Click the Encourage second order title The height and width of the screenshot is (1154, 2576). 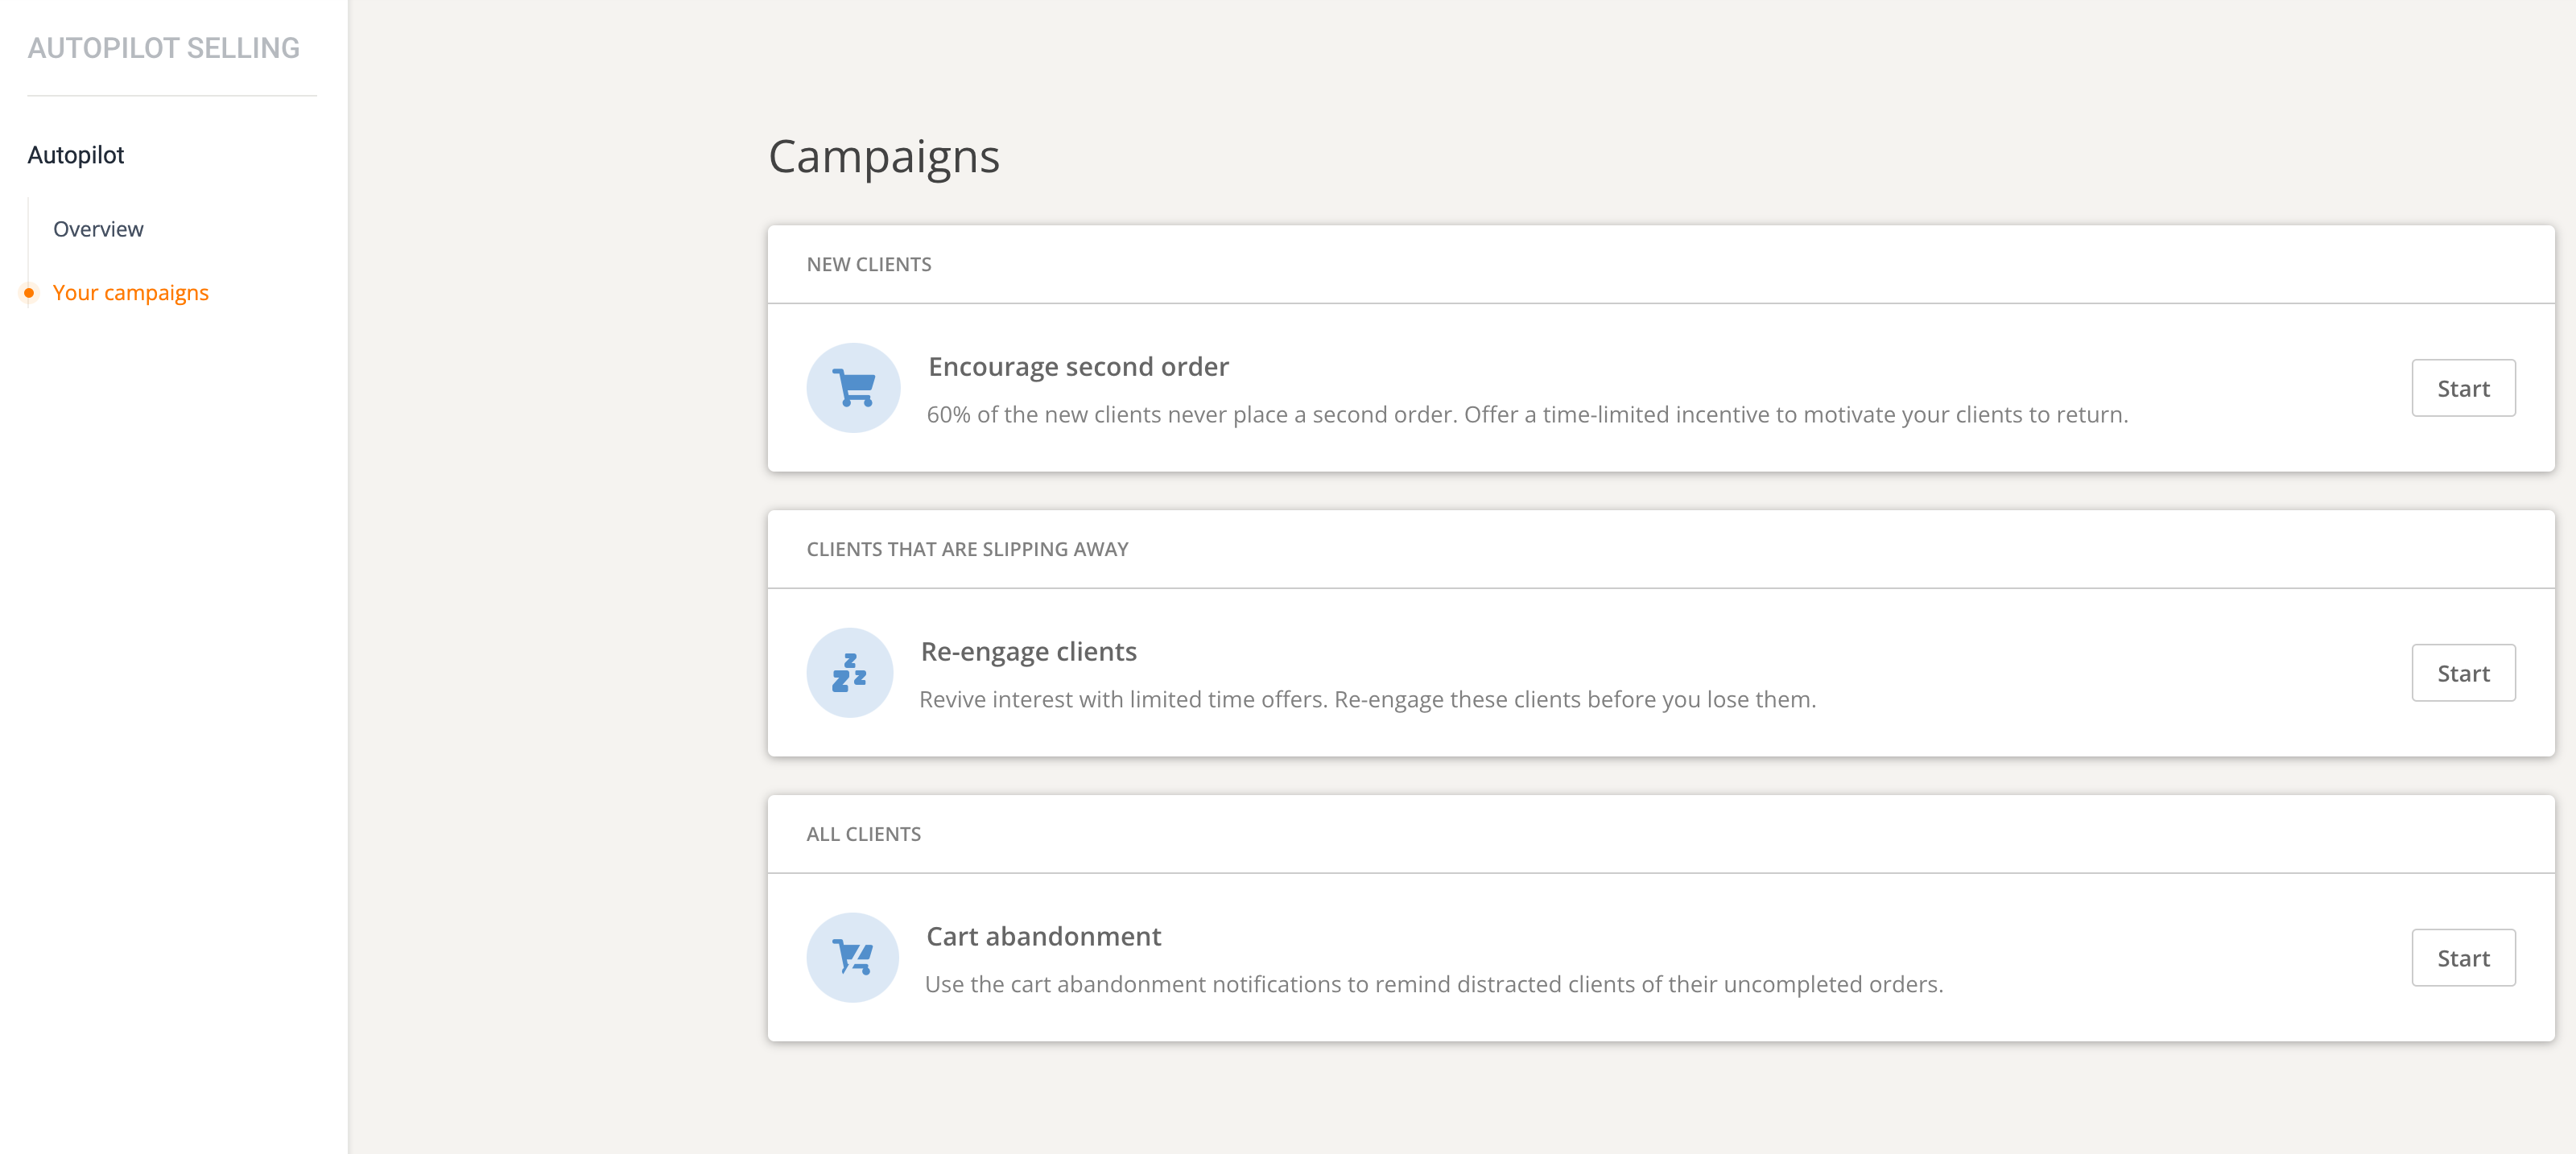tap(1078, 367)
